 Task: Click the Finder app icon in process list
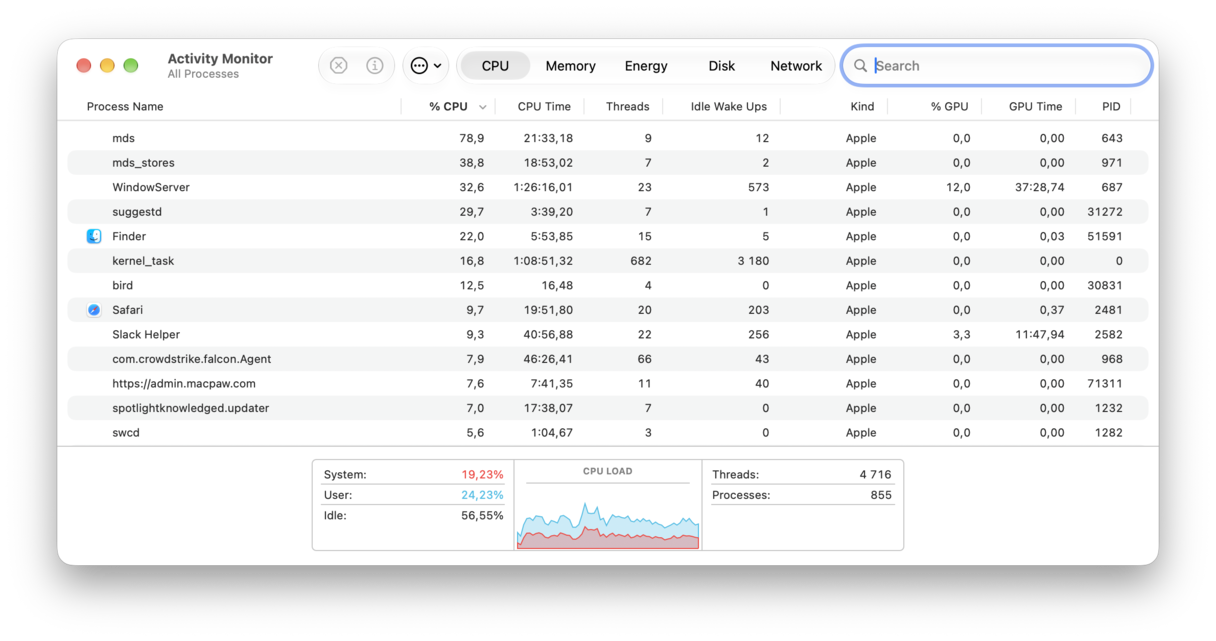[x=94, y=237]
